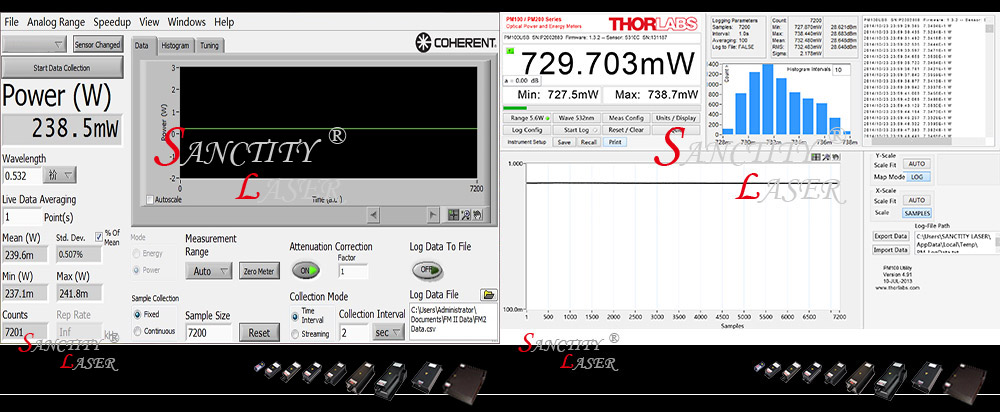Click the Wavelength 0.532 input field
This screenshot has height=412, width=1000.
[22, 175]
